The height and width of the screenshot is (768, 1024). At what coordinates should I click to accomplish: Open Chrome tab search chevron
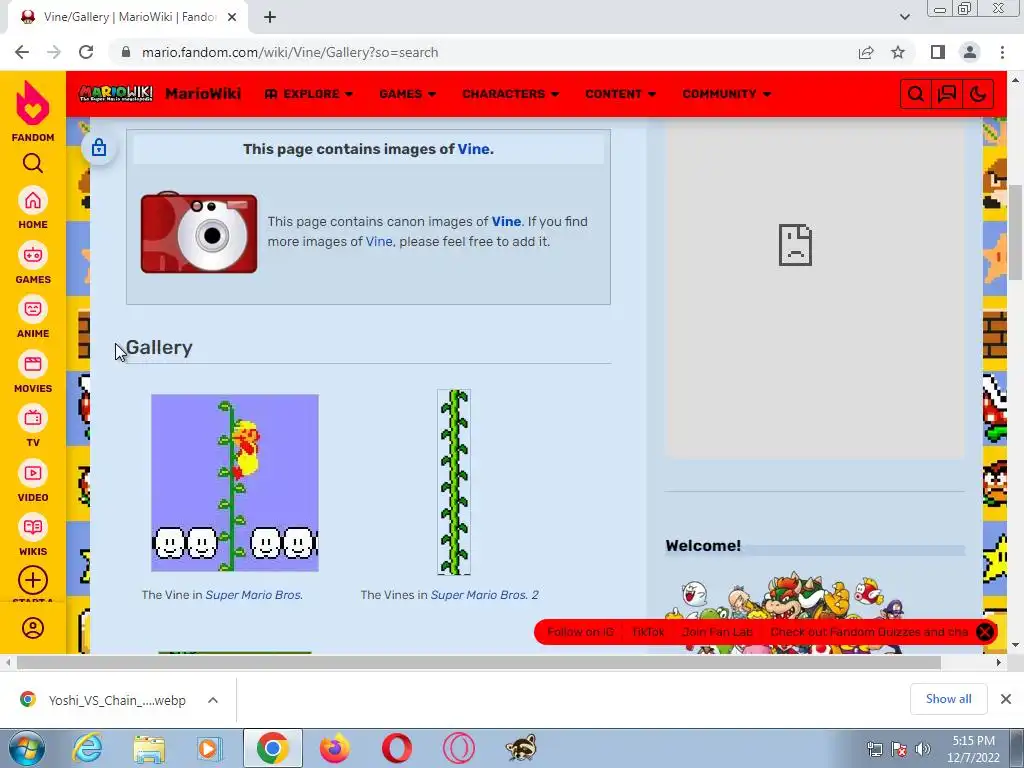[904, 17]
